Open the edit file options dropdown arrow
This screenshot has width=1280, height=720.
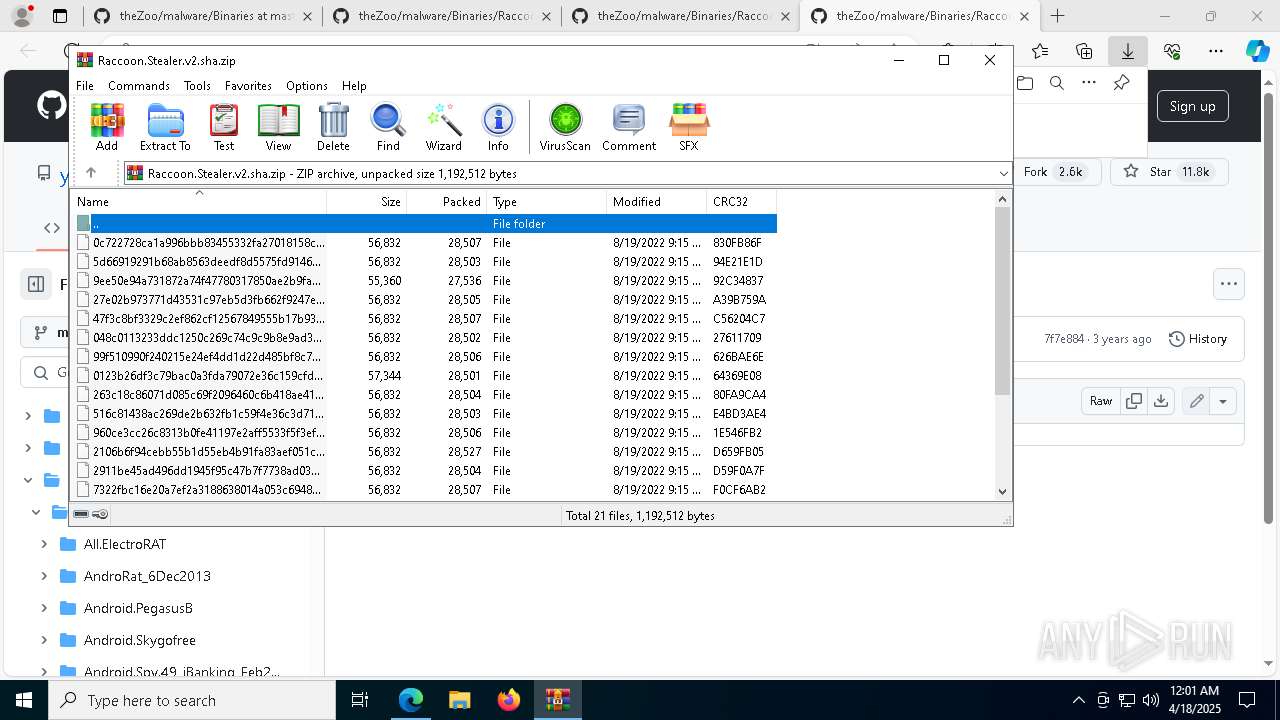pyautogui.click(x=1222, y=401)
